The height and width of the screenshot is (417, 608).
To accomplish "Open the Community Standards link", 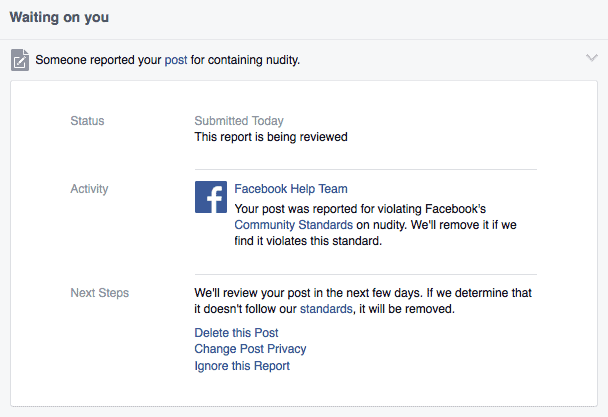I will [294, 225].
